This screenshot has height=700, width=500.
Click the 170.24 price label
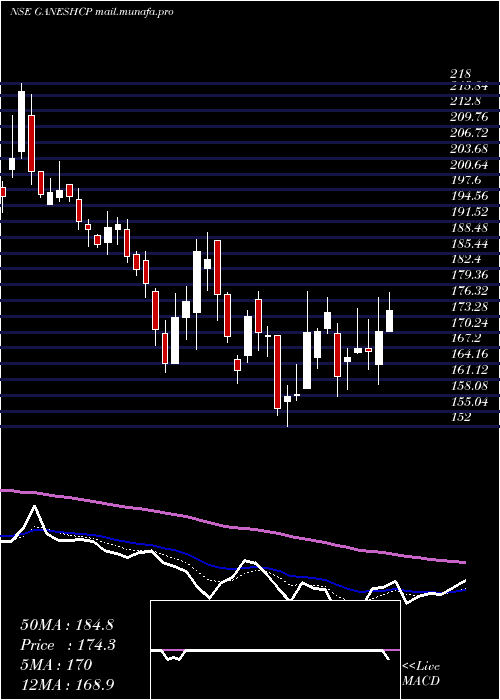(469, 322)
